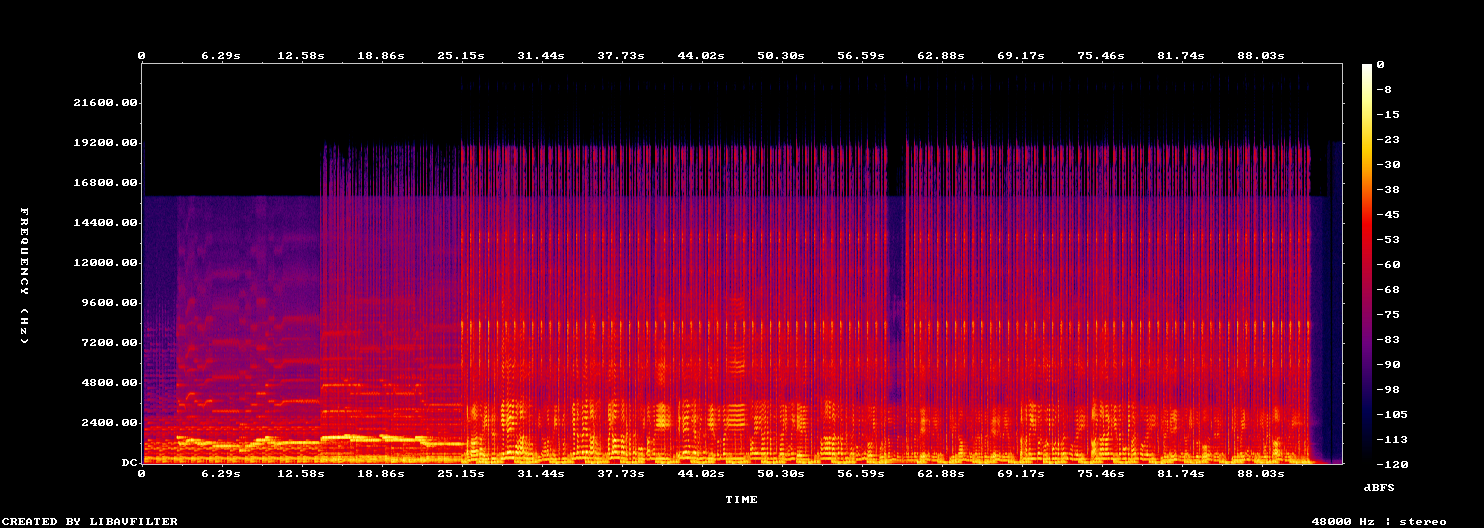Click the 12.58s marker on bottom axis
Viewport: 1484px width, 528px height.
coord(301,474)
